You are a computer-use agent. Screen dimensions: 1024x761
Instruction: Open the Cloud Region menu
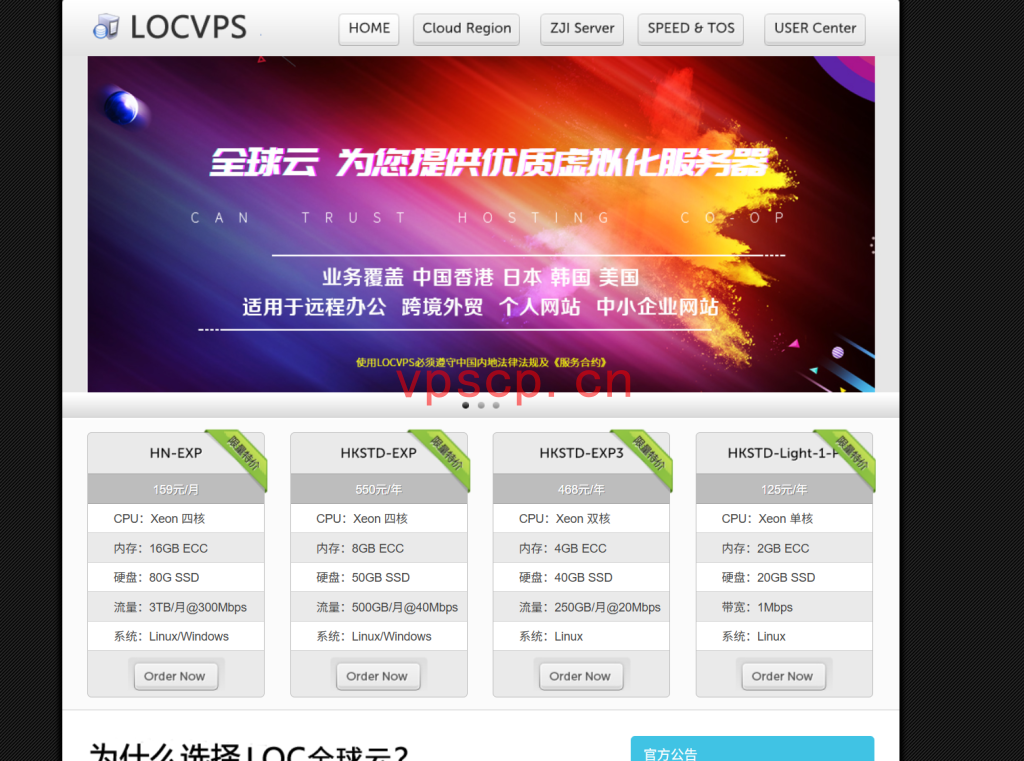[466, 29]
